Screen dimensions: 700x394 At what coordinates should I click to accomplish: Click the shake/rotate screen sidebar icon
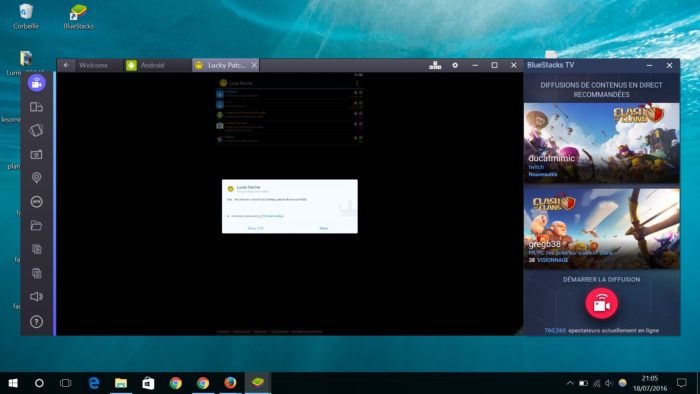pyautogui.click(x=36, y=130)
